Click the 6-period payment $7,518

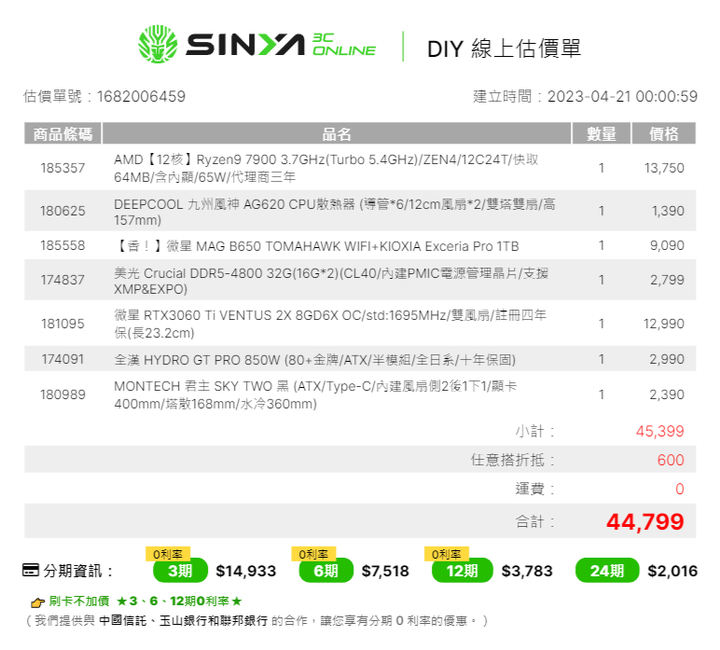pos(385,571)
